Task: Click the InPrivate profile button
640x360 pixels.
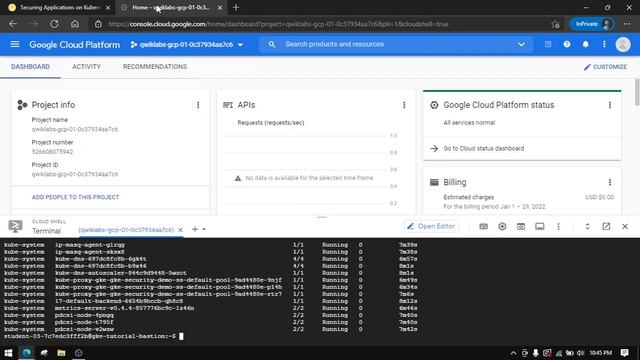Action: 592,24
